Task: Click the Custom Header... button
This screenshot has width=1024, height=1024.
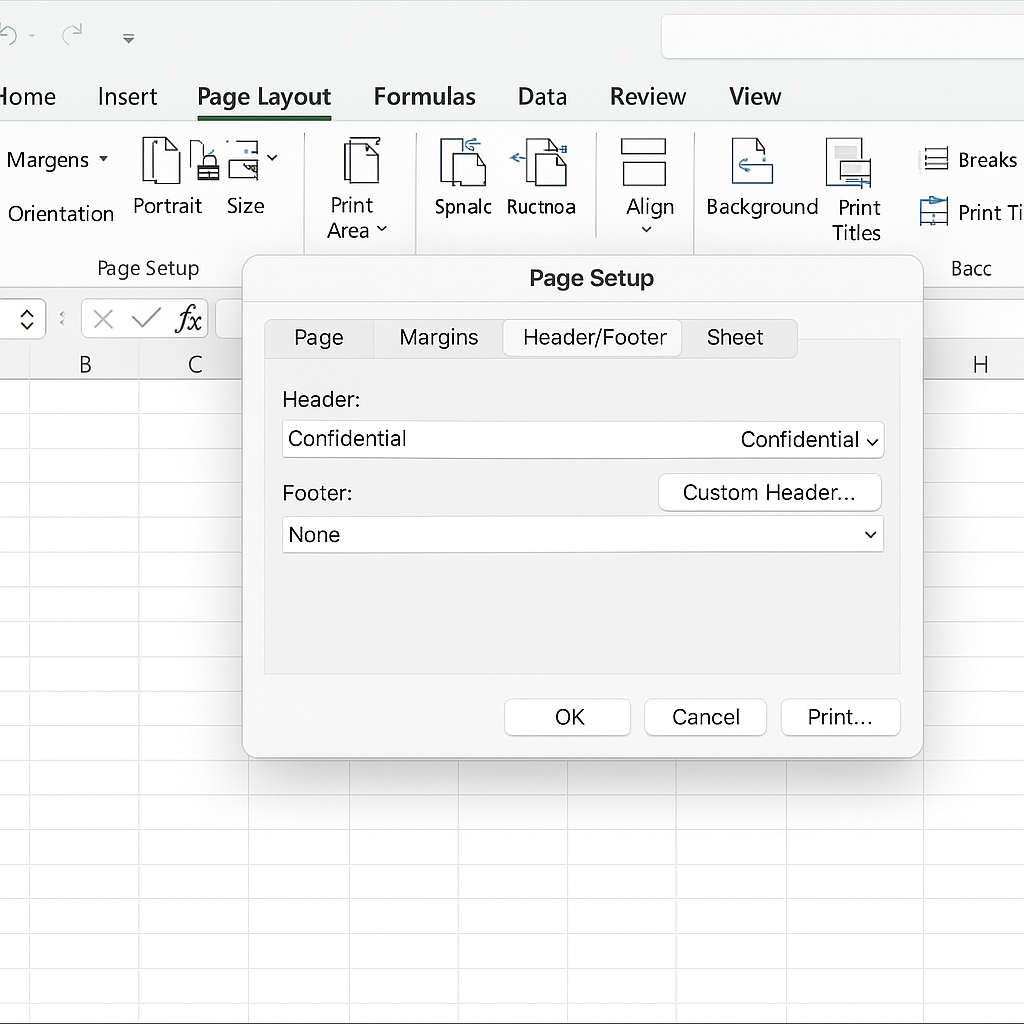Action: [x=769, y=493]
